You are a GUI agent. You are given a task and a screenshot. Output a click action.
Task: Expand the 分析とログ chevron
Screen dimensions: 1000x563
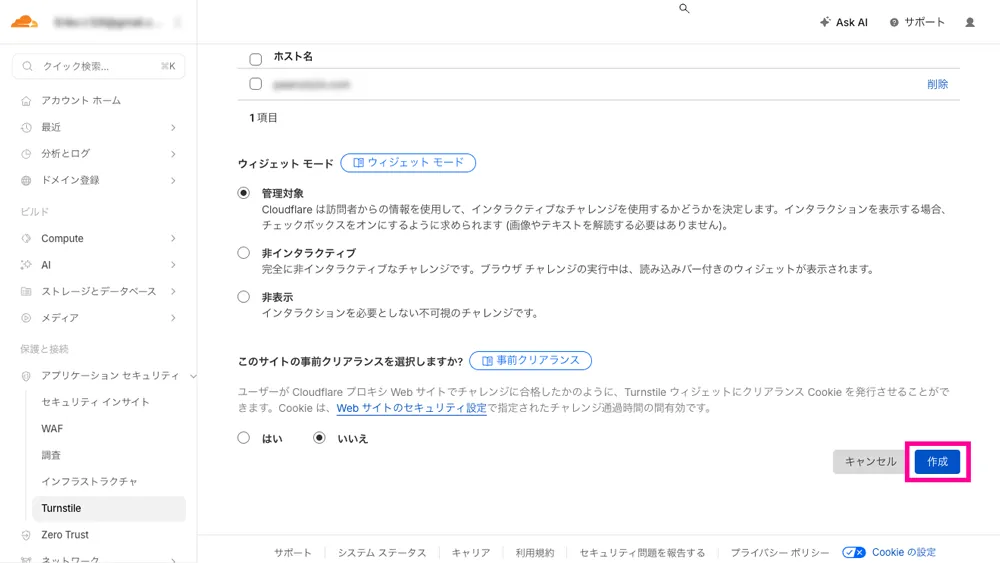[173, 154]
